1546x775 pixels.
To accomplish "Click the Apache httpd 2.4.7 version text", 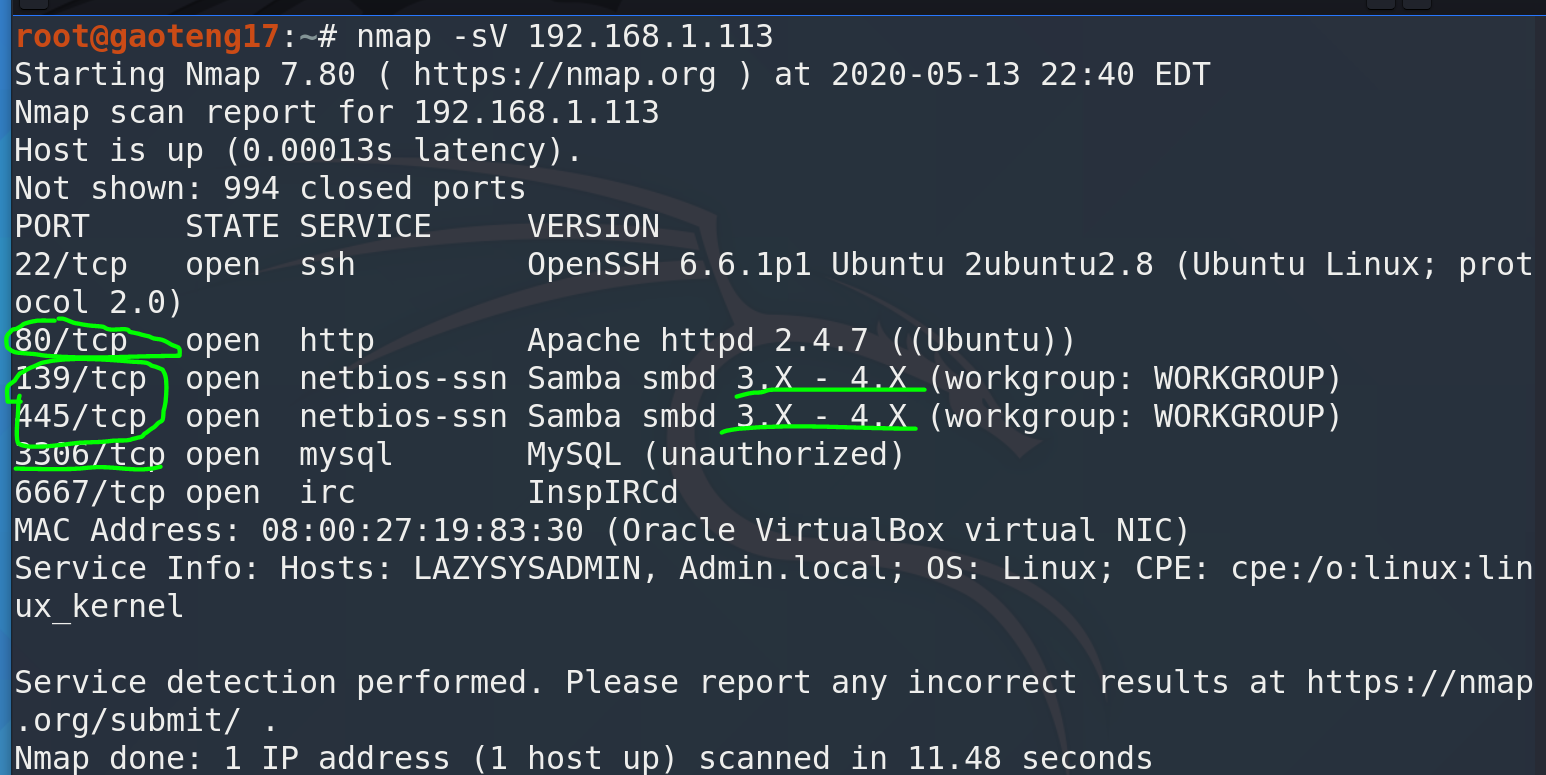I will click(697, 341).
